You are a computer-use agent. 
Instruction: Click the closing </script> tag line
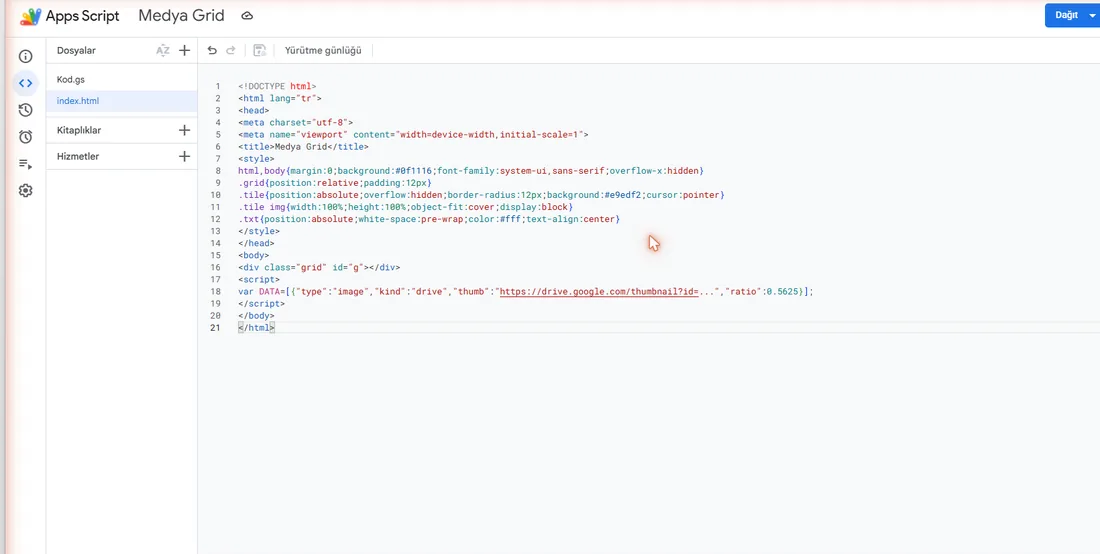pyautogui.click(x=261, y=304)
